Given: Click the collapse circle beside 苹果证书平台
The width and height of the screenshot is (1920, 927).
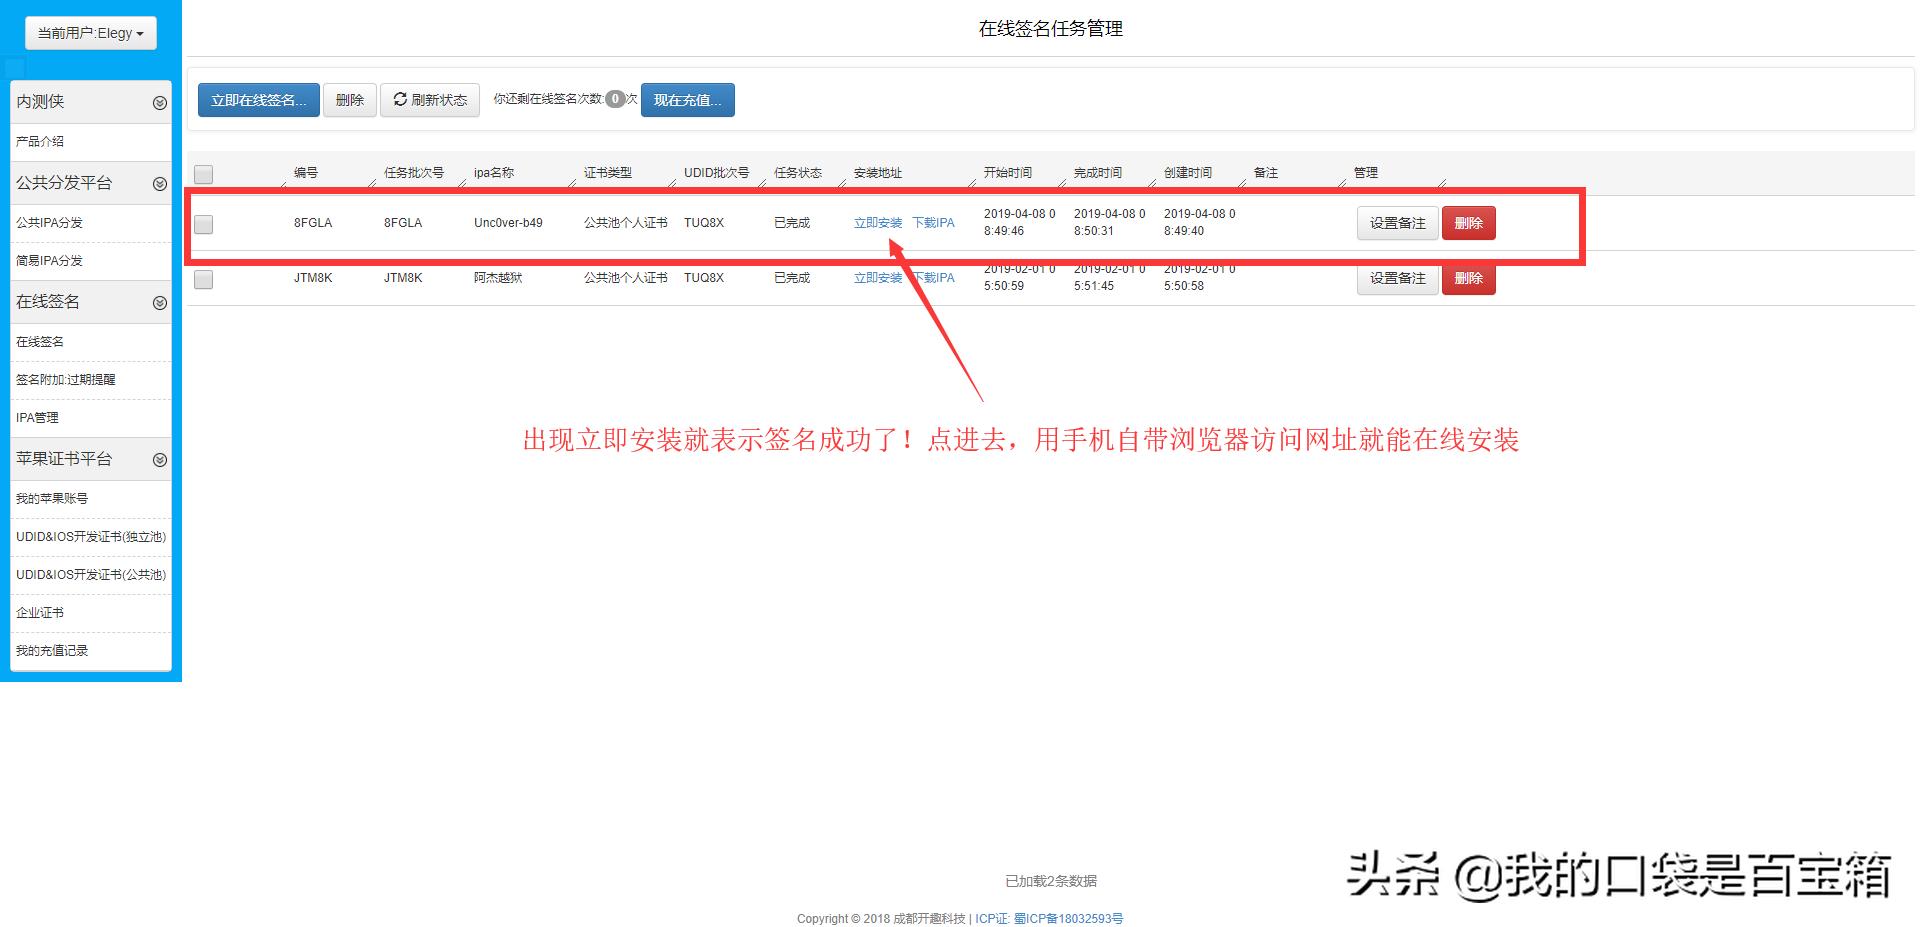Looking at the screenshot, I should tap(160, 459).
